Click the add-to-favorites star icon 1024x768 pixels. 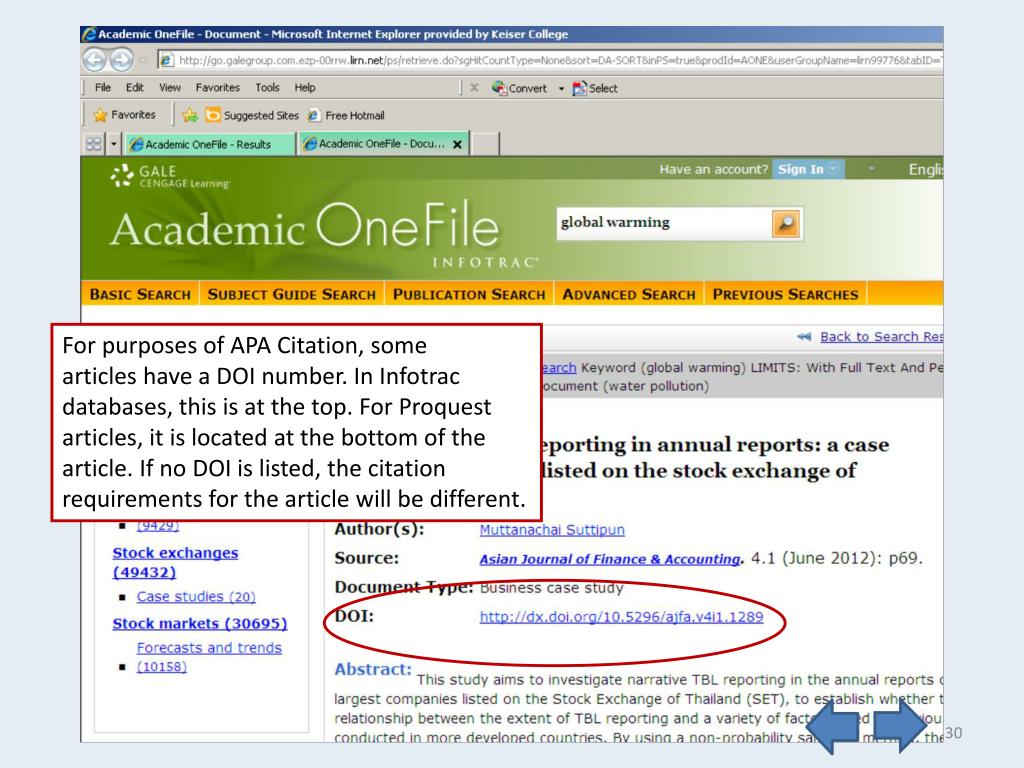[x=190, y=116]
